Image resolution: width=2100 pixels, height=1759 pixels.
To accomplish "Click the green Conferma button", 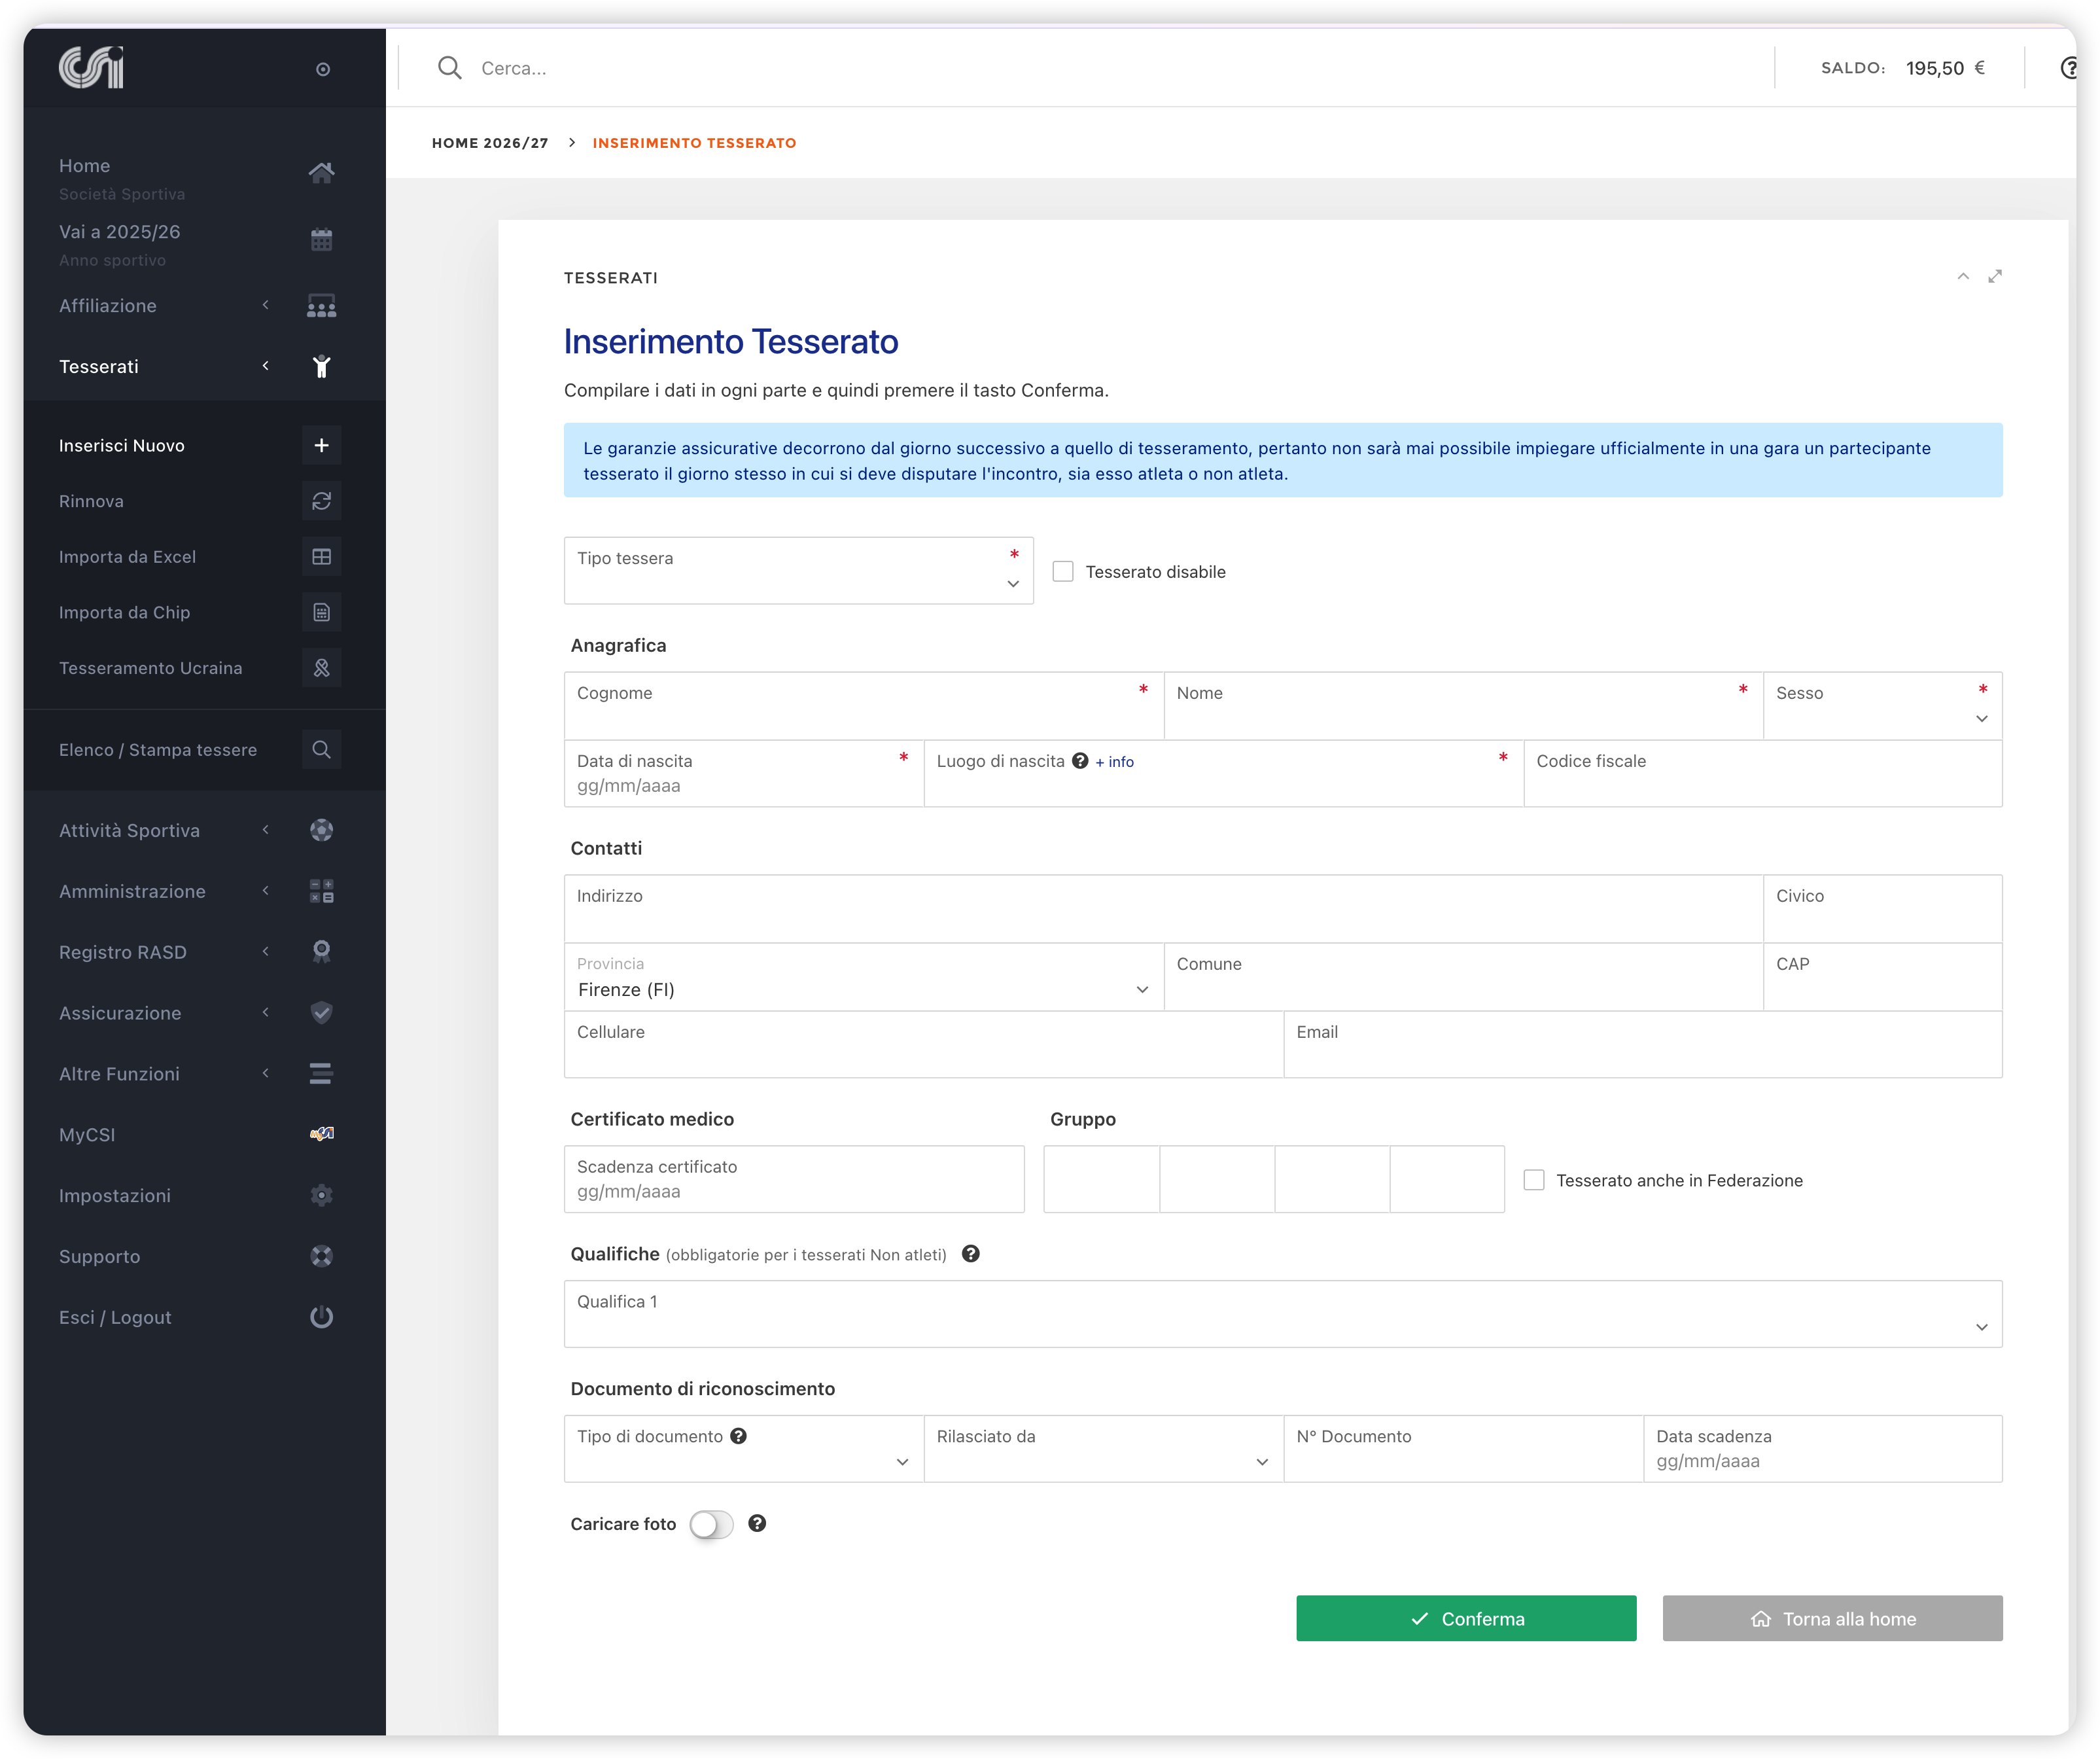I will (1466, 1618).
